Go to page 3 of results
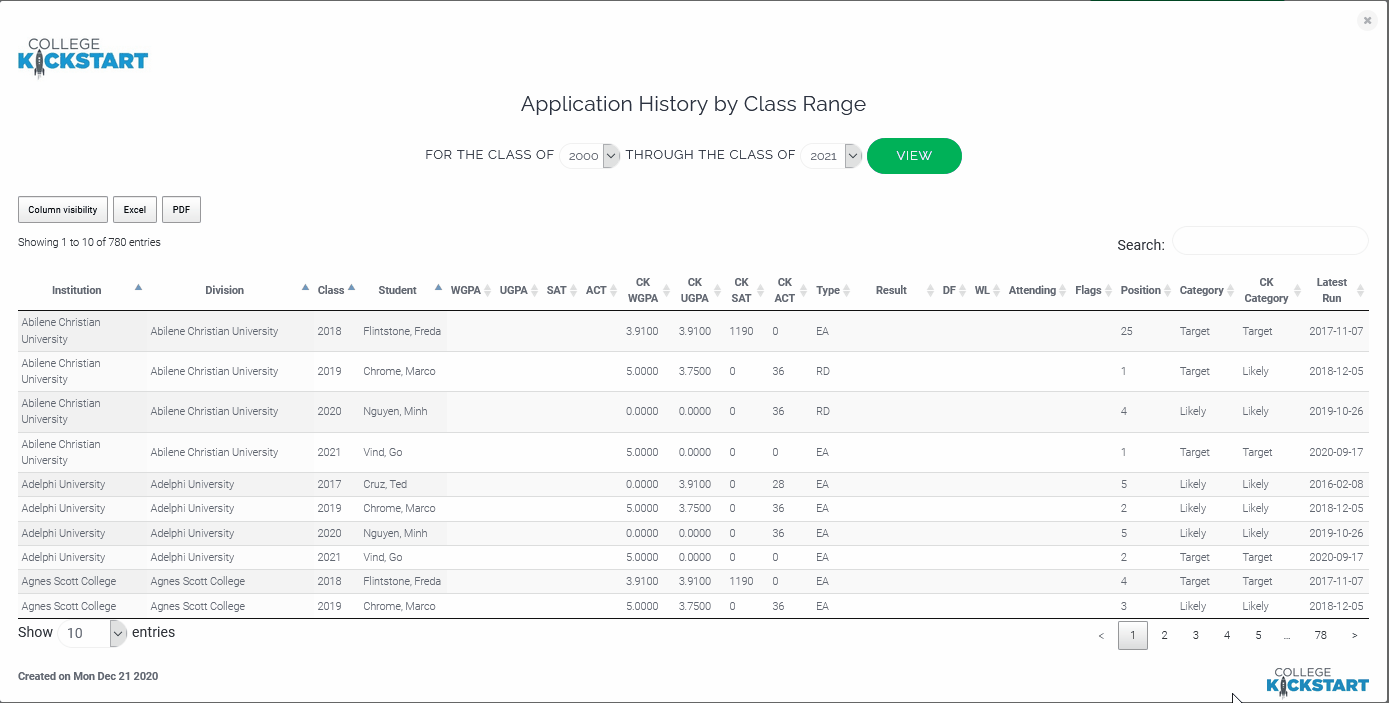 pos(1195,635)
